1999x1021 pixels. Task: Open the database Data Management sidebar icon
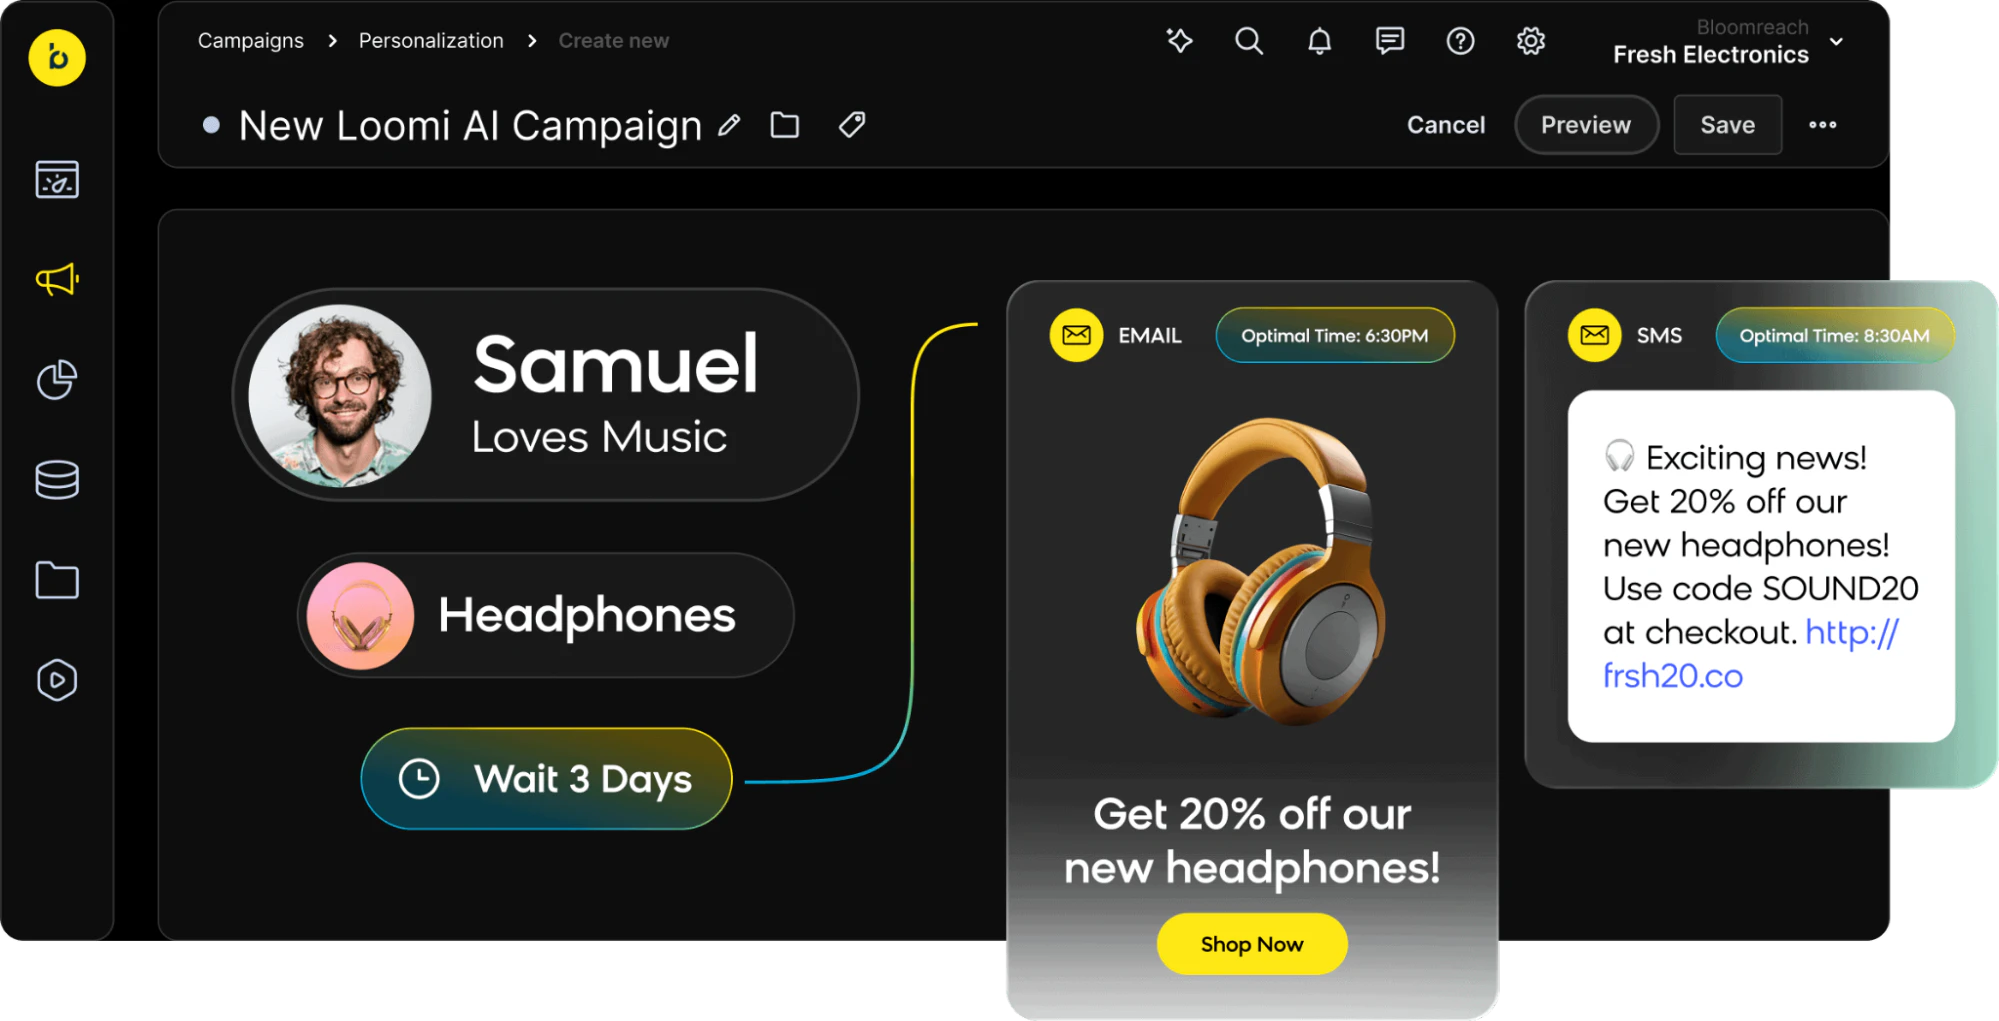pos(57,478)
